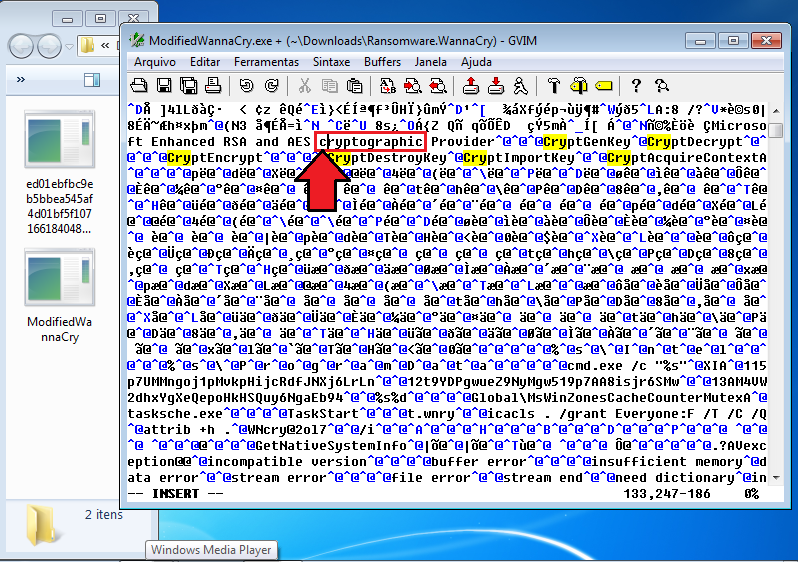Select the ed01ebfbc9e... file thumbnail

tap(60, 139)
